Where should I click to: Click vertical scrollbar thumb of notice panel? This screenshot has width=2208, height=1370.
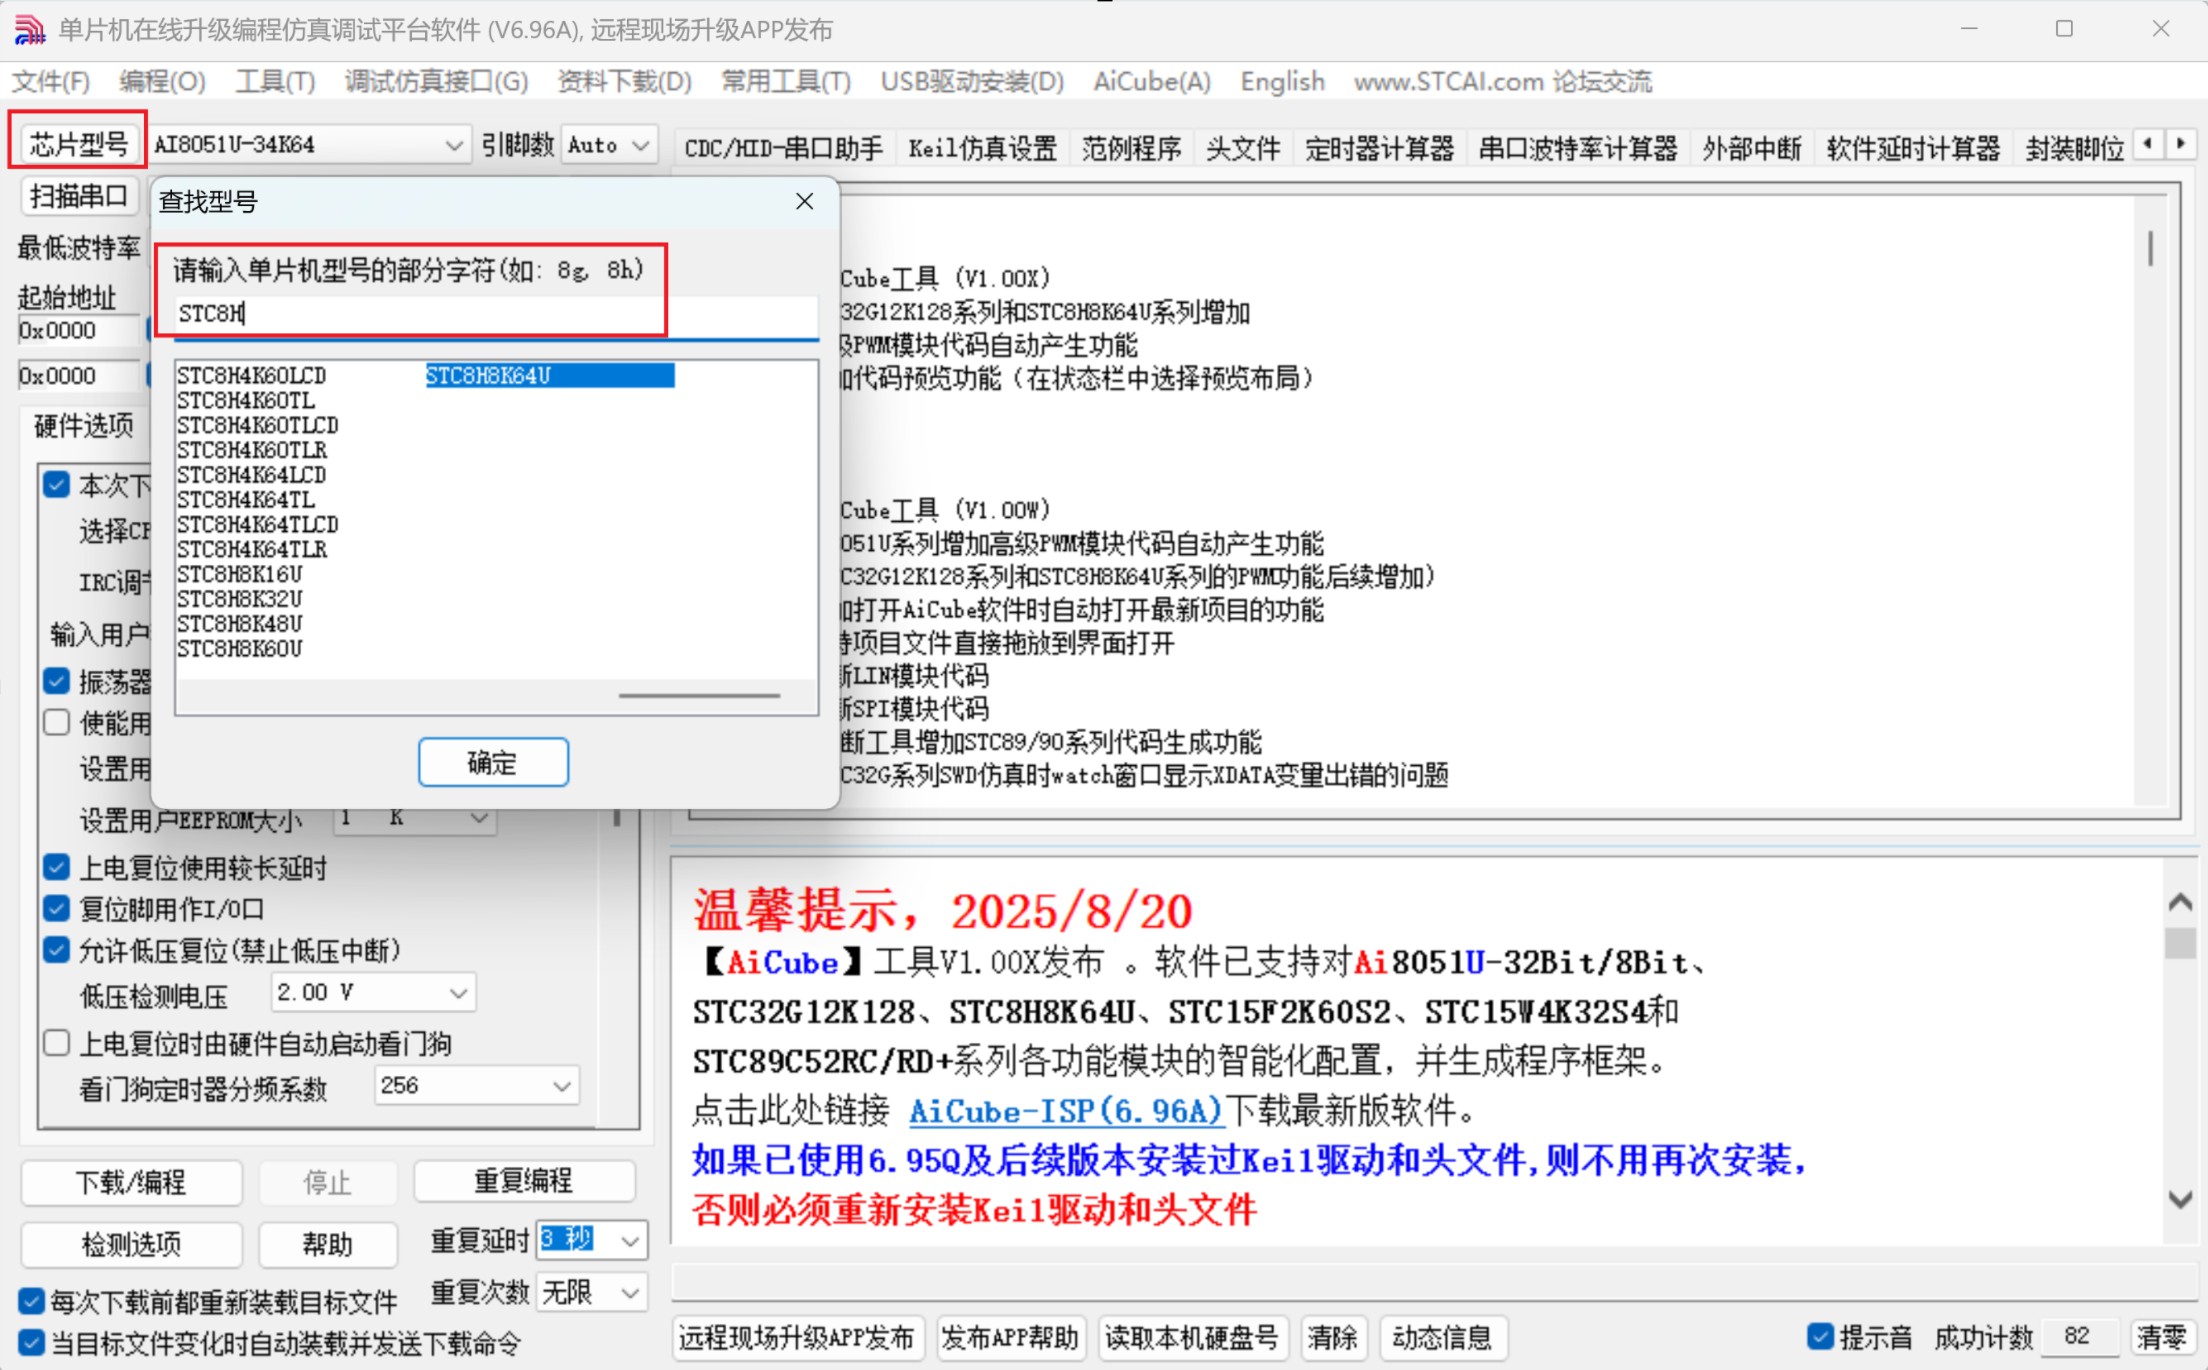(x=2180, y=943)
